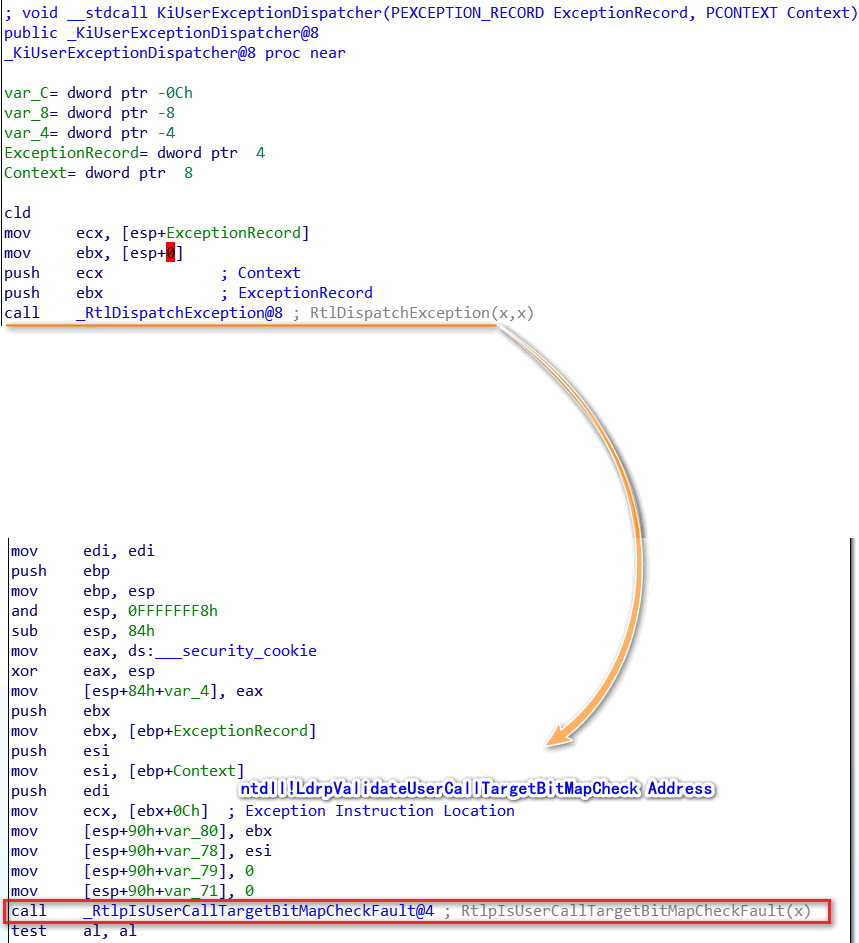Select the 'sub esp, 84h' instruction

(82, 631)
